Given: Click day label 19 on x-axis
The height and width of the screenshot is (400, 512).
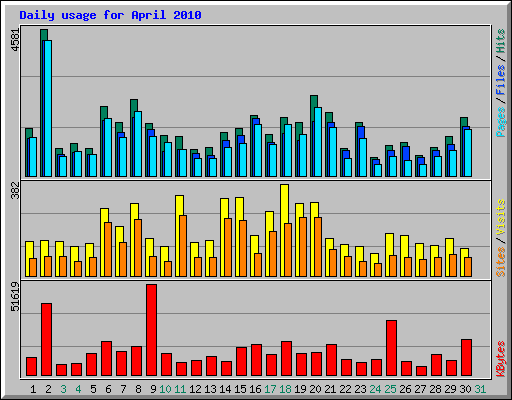Looking at the screenshot, I should tap(300, 389).
